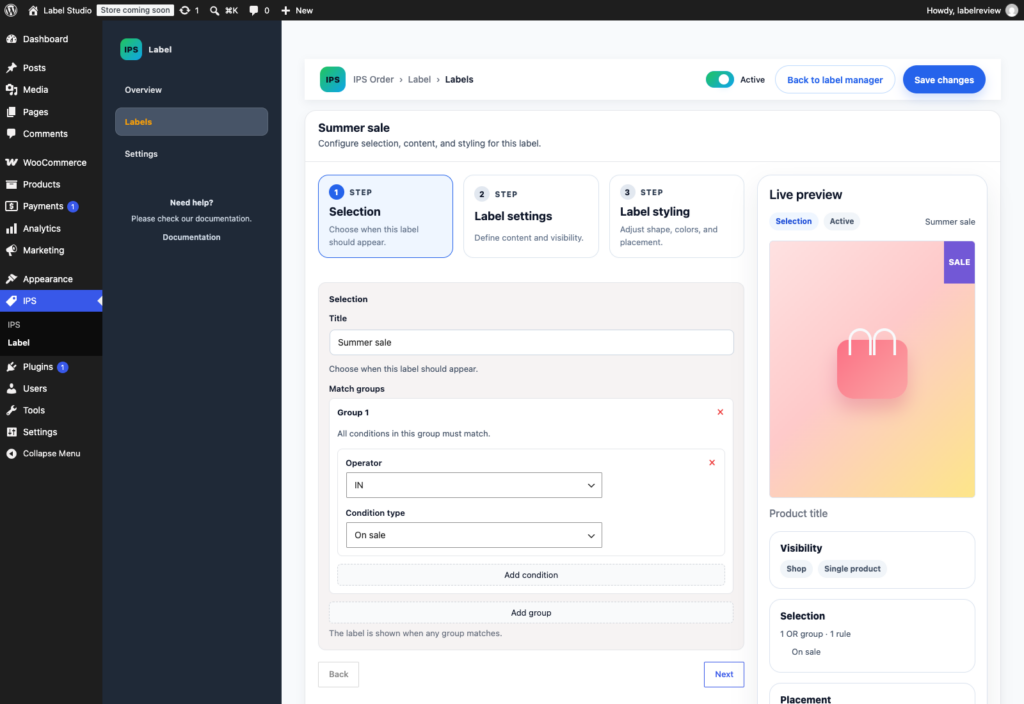
Task: Click the Title input field
Action: click(531, 342)
